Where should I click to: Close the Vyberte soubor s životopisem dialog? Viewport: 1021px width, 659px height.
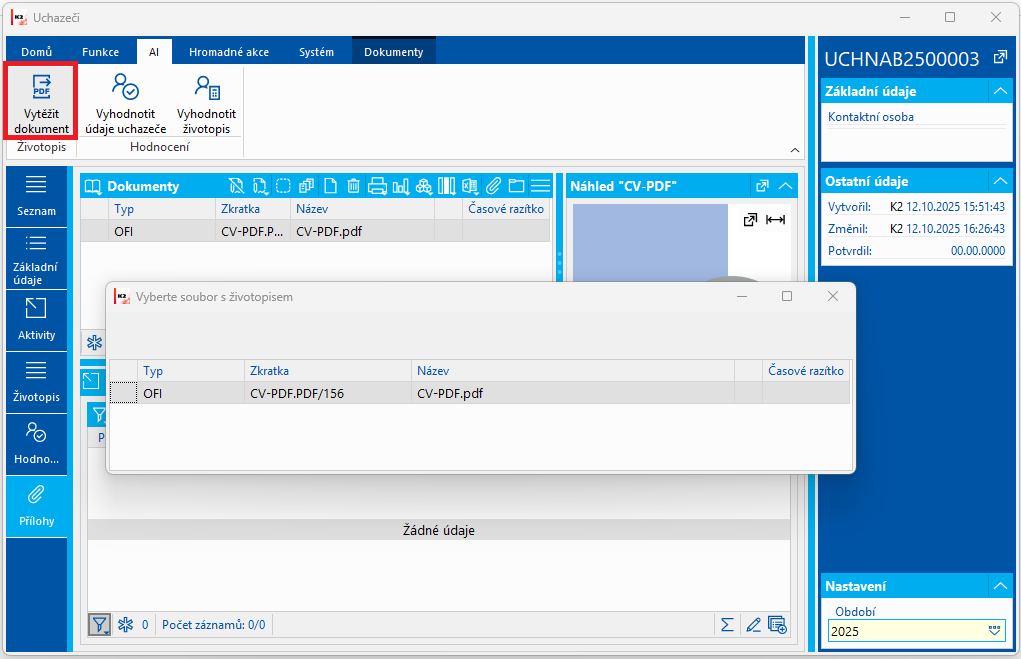tap(832, 296)
